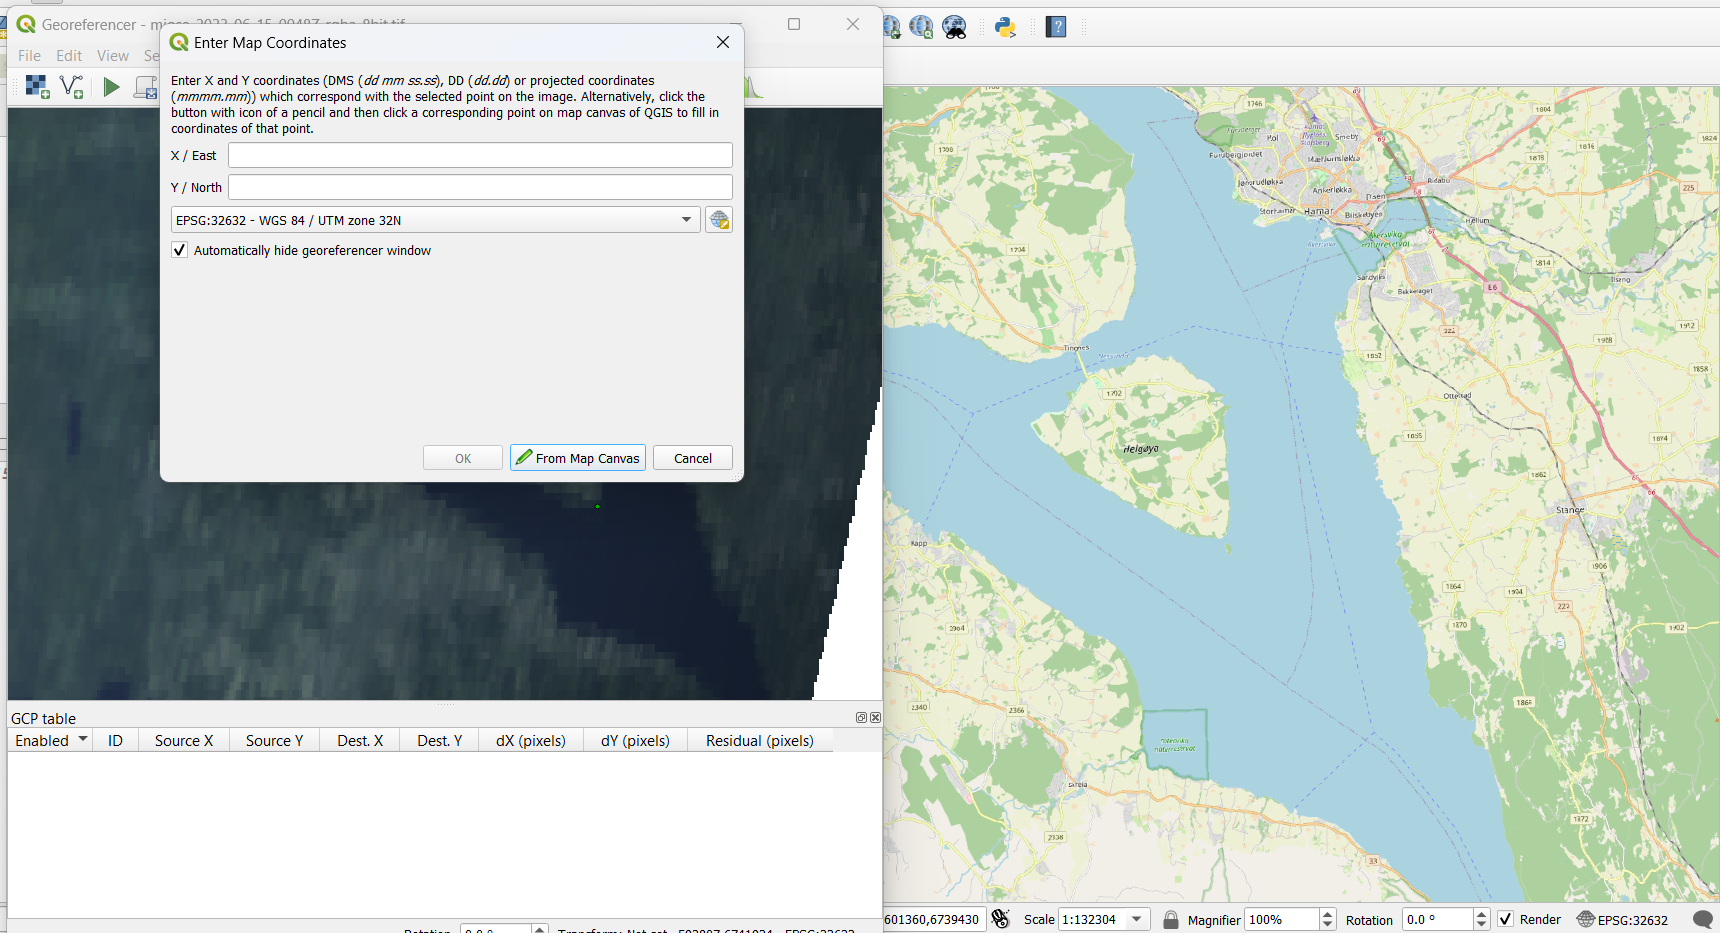Open a raster file in Georeferencer

point(37,87)
